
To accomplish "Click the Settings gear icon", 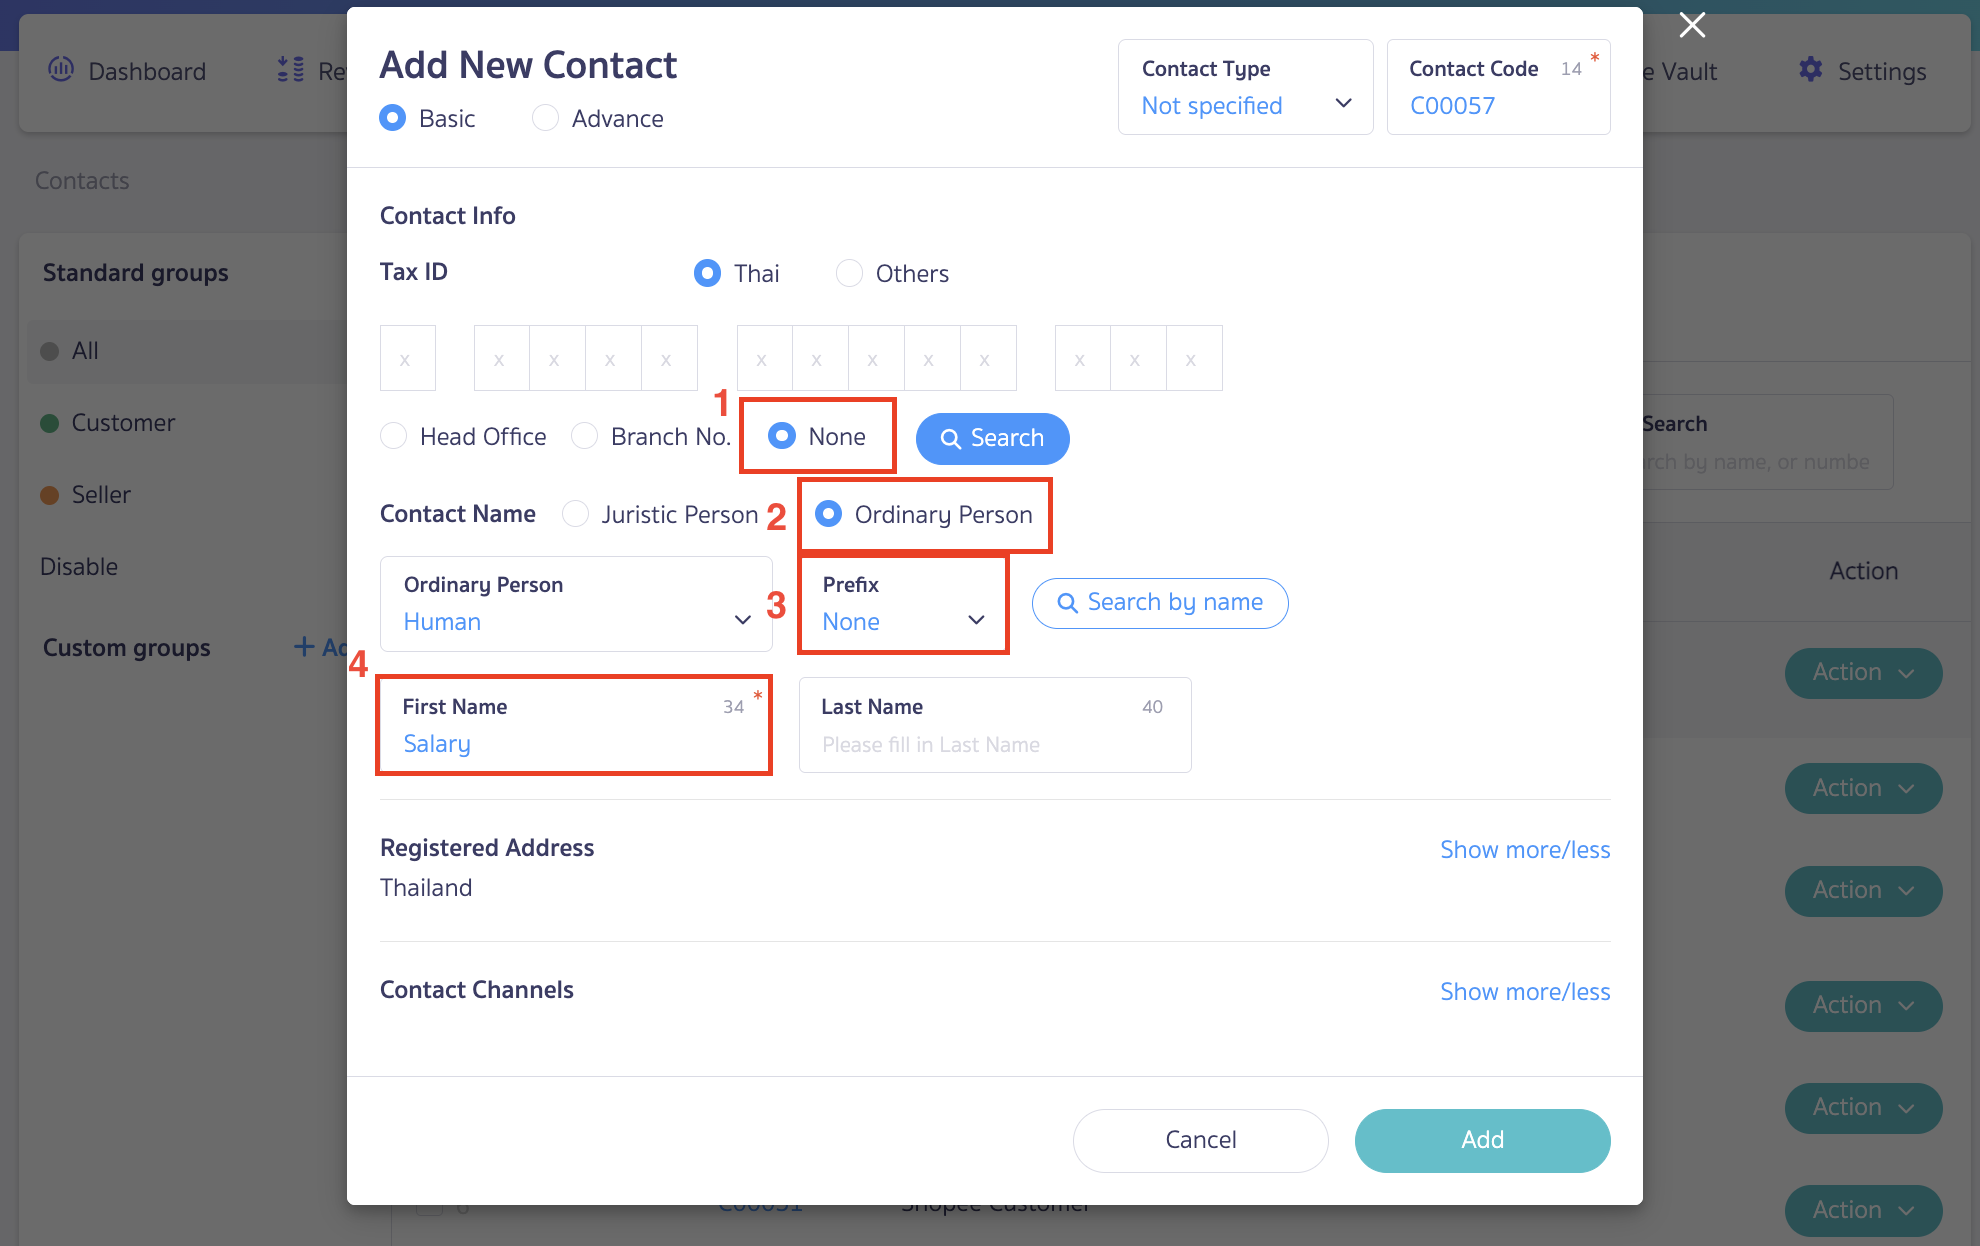I will tap(1810, 70).
